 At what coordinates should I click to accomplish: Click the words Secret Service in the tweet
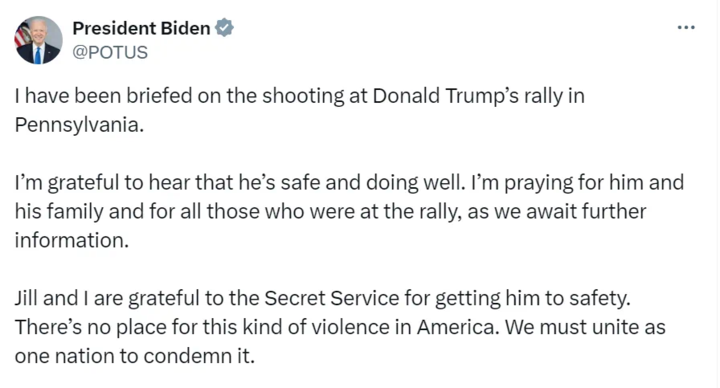[332, 298]
